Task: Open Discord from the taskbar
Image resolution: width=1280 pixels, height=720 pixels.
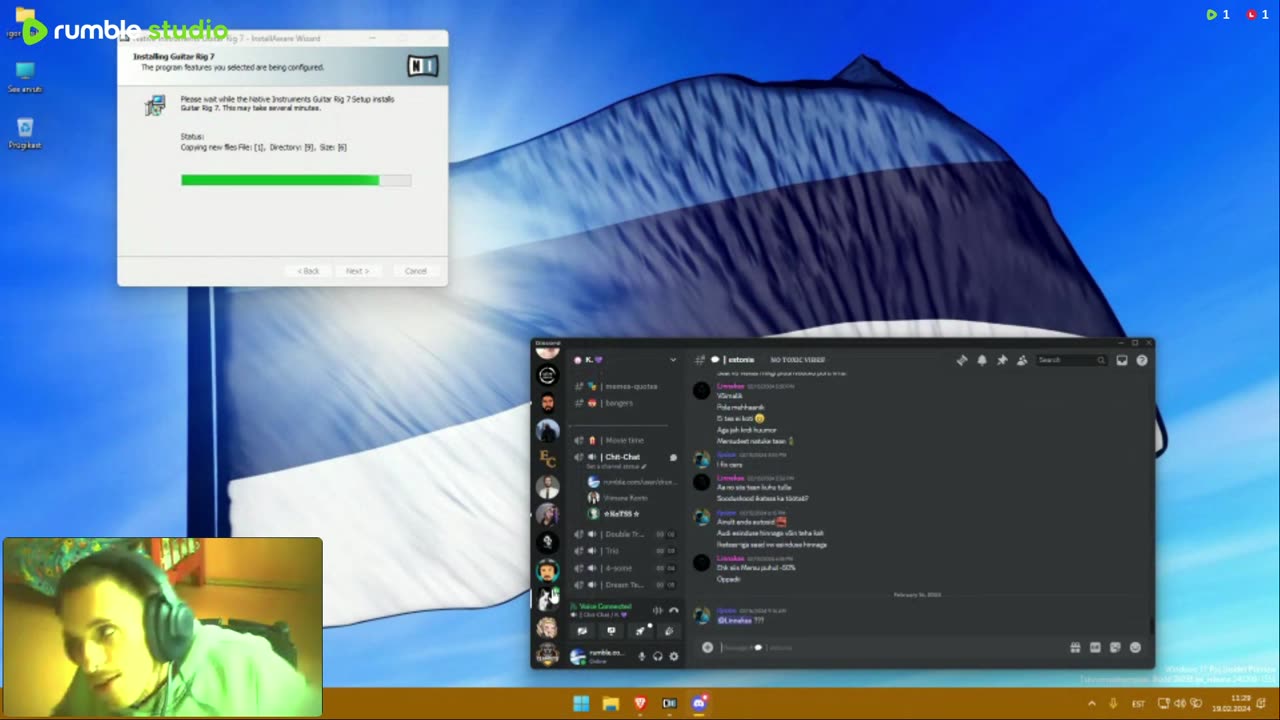Action: click(x=699, y=704)
